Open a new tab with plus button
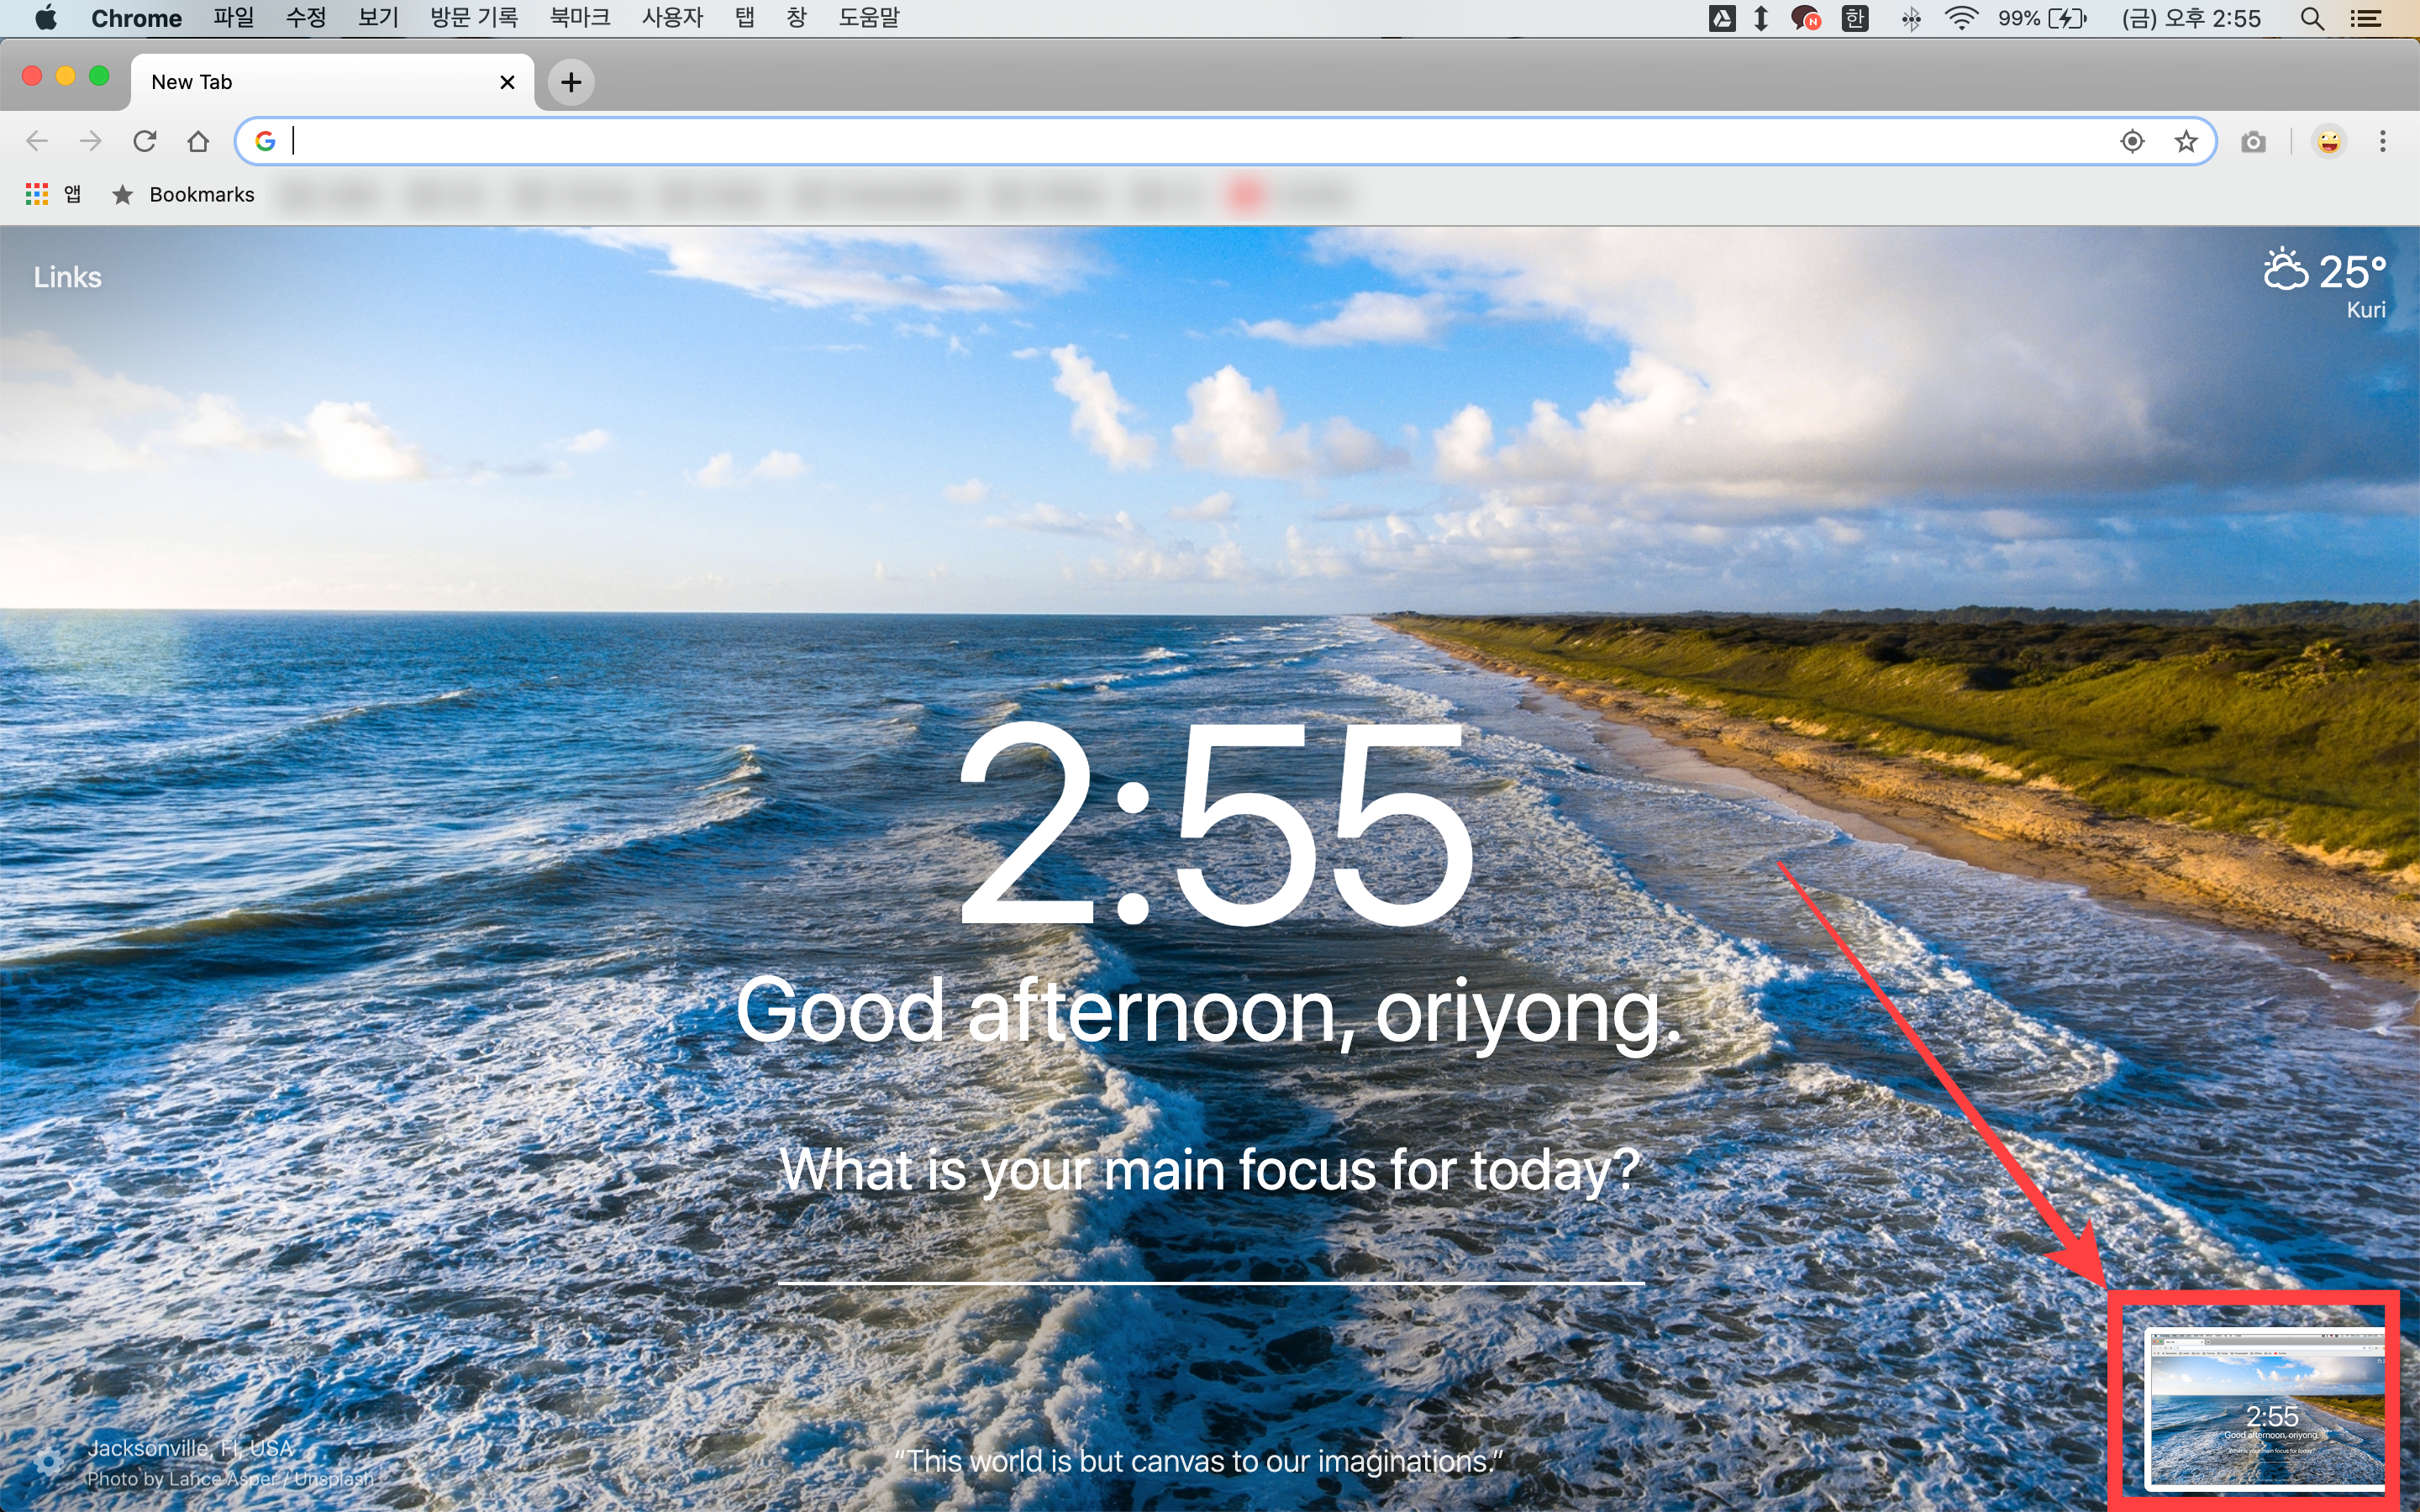The image size is (2420, 1512). tap(571, 82)
